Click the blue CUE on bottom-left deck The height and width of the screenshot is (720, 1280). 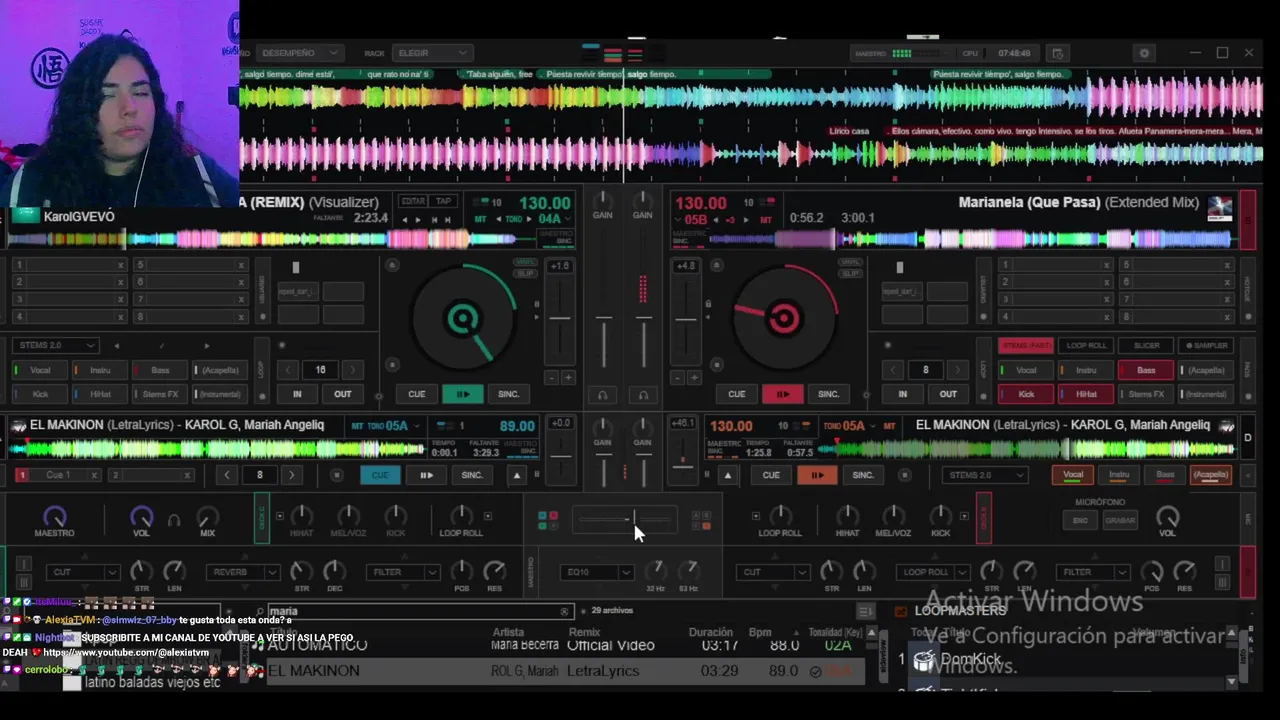pyautogui.click(x=380, y=475)
